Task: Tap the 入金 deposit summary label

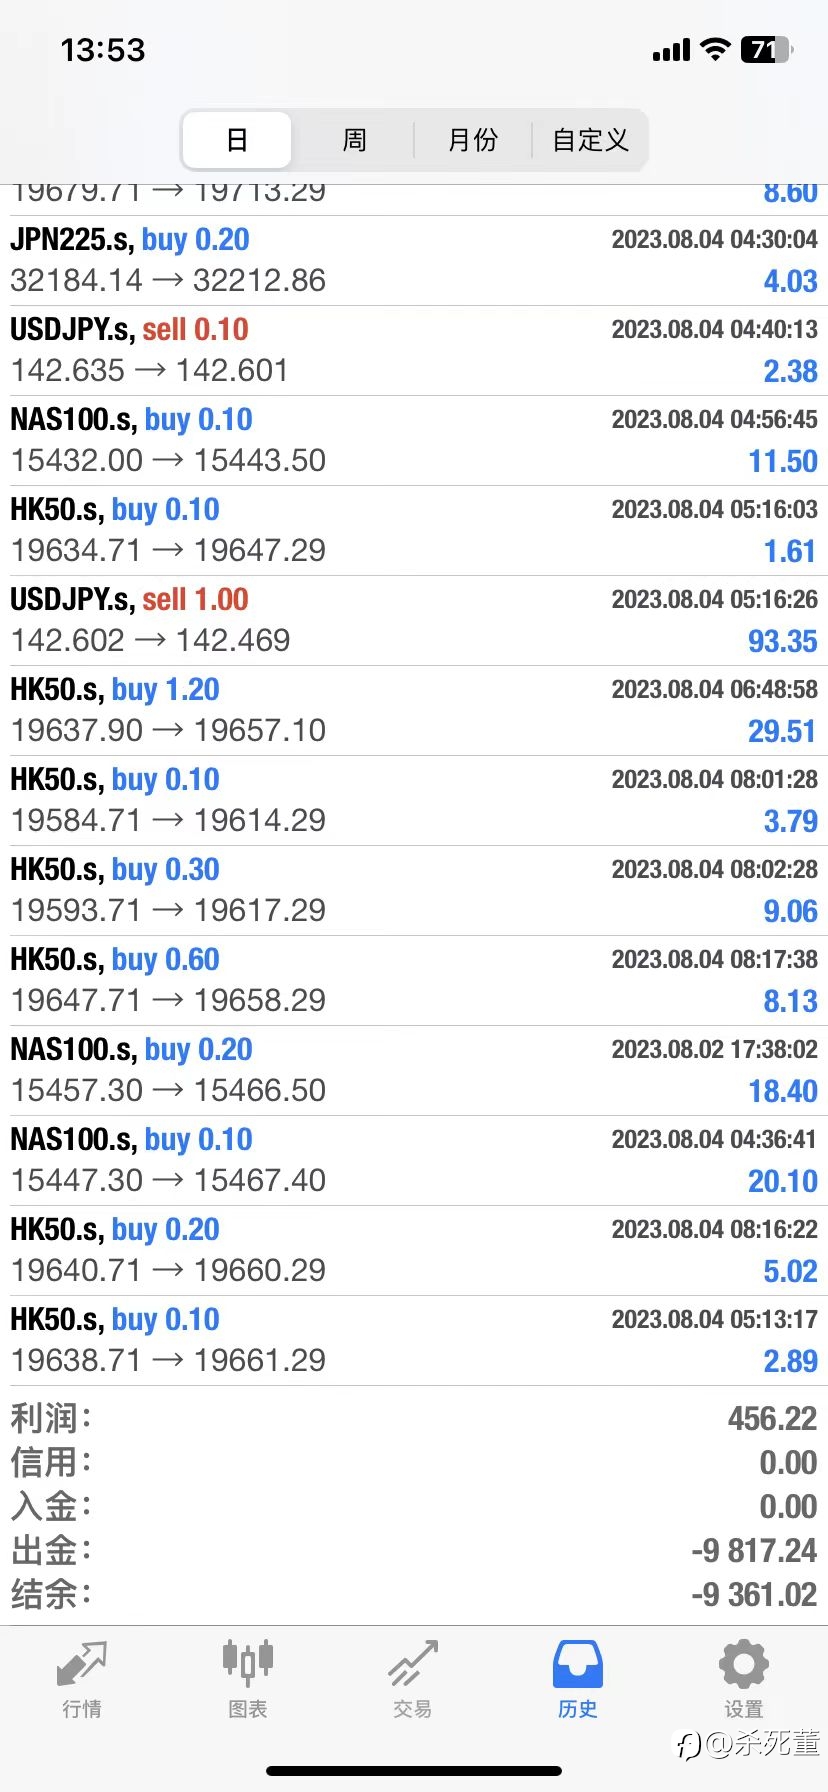Action: [x=51, y=1506]
